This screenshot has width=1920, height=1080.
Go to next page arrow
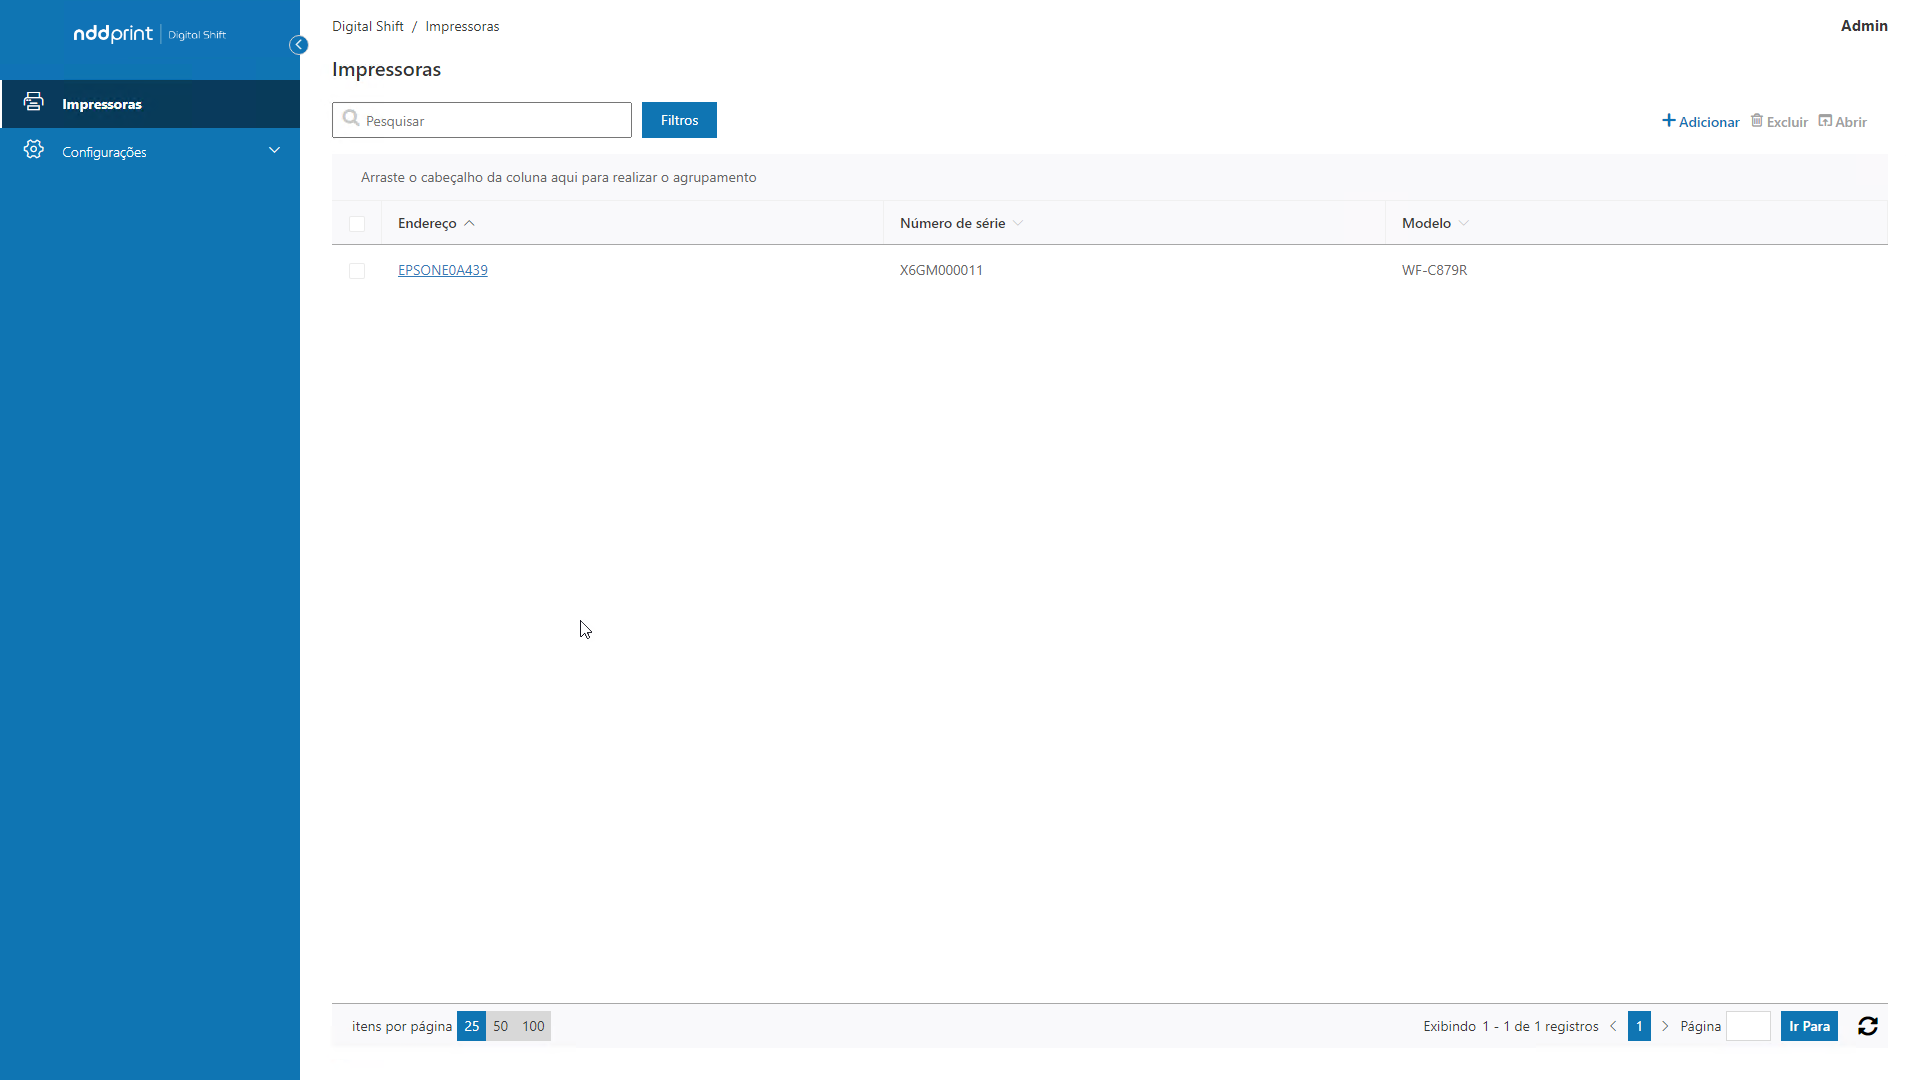click(1665, 1026)
